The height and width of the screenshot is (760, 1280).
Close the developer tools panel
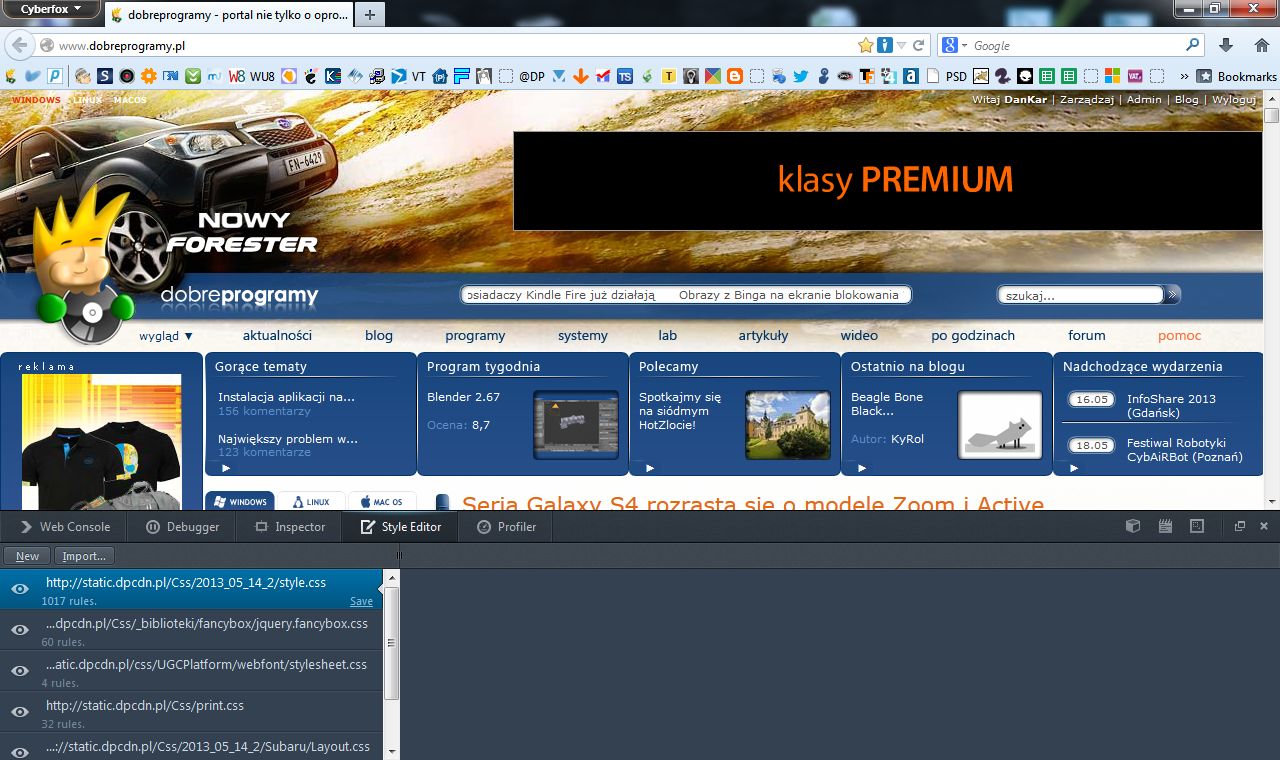pos(1264,526)
